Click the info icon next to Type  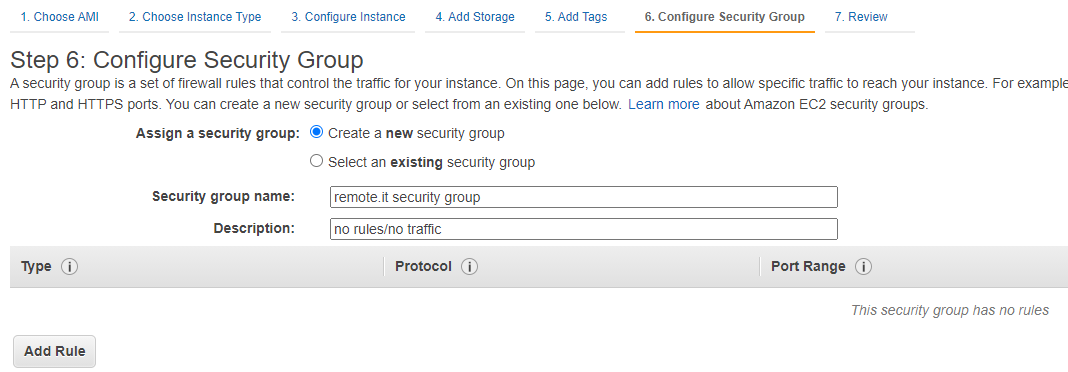[69, 266]
